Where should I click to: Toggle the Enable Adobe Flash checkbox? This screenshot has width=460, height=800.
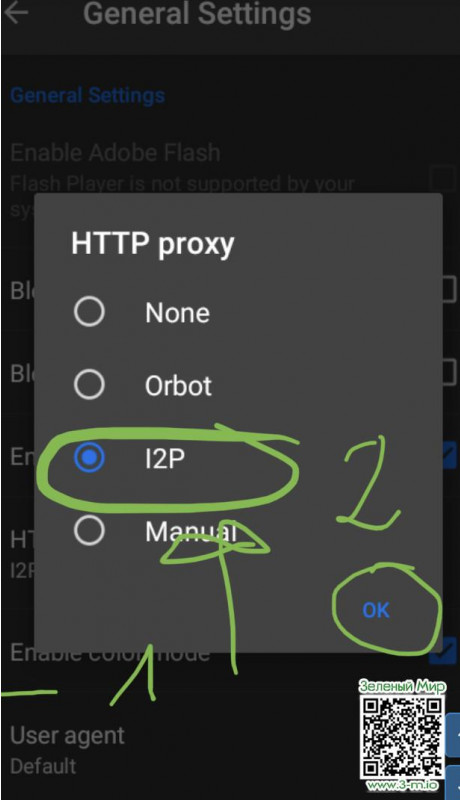[442, 179]
